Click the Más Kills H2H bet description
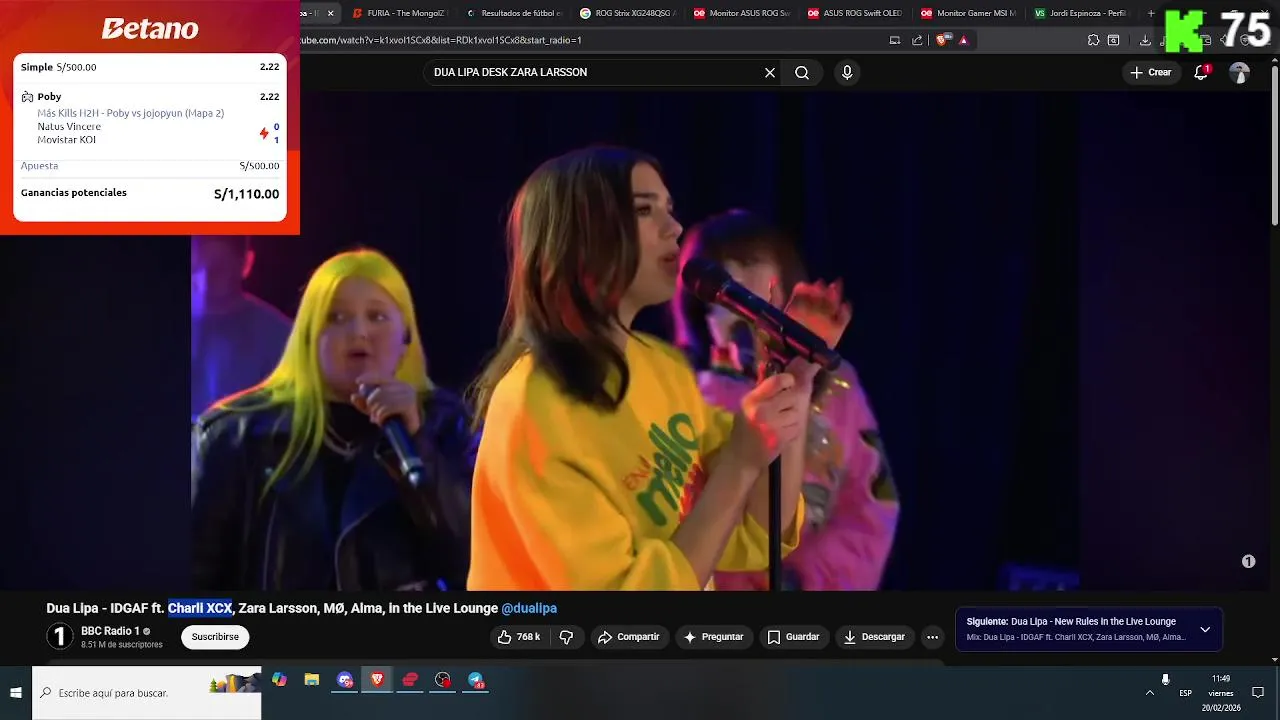Viewport: 1280px width, 720px height. click(x=130, y=113)
